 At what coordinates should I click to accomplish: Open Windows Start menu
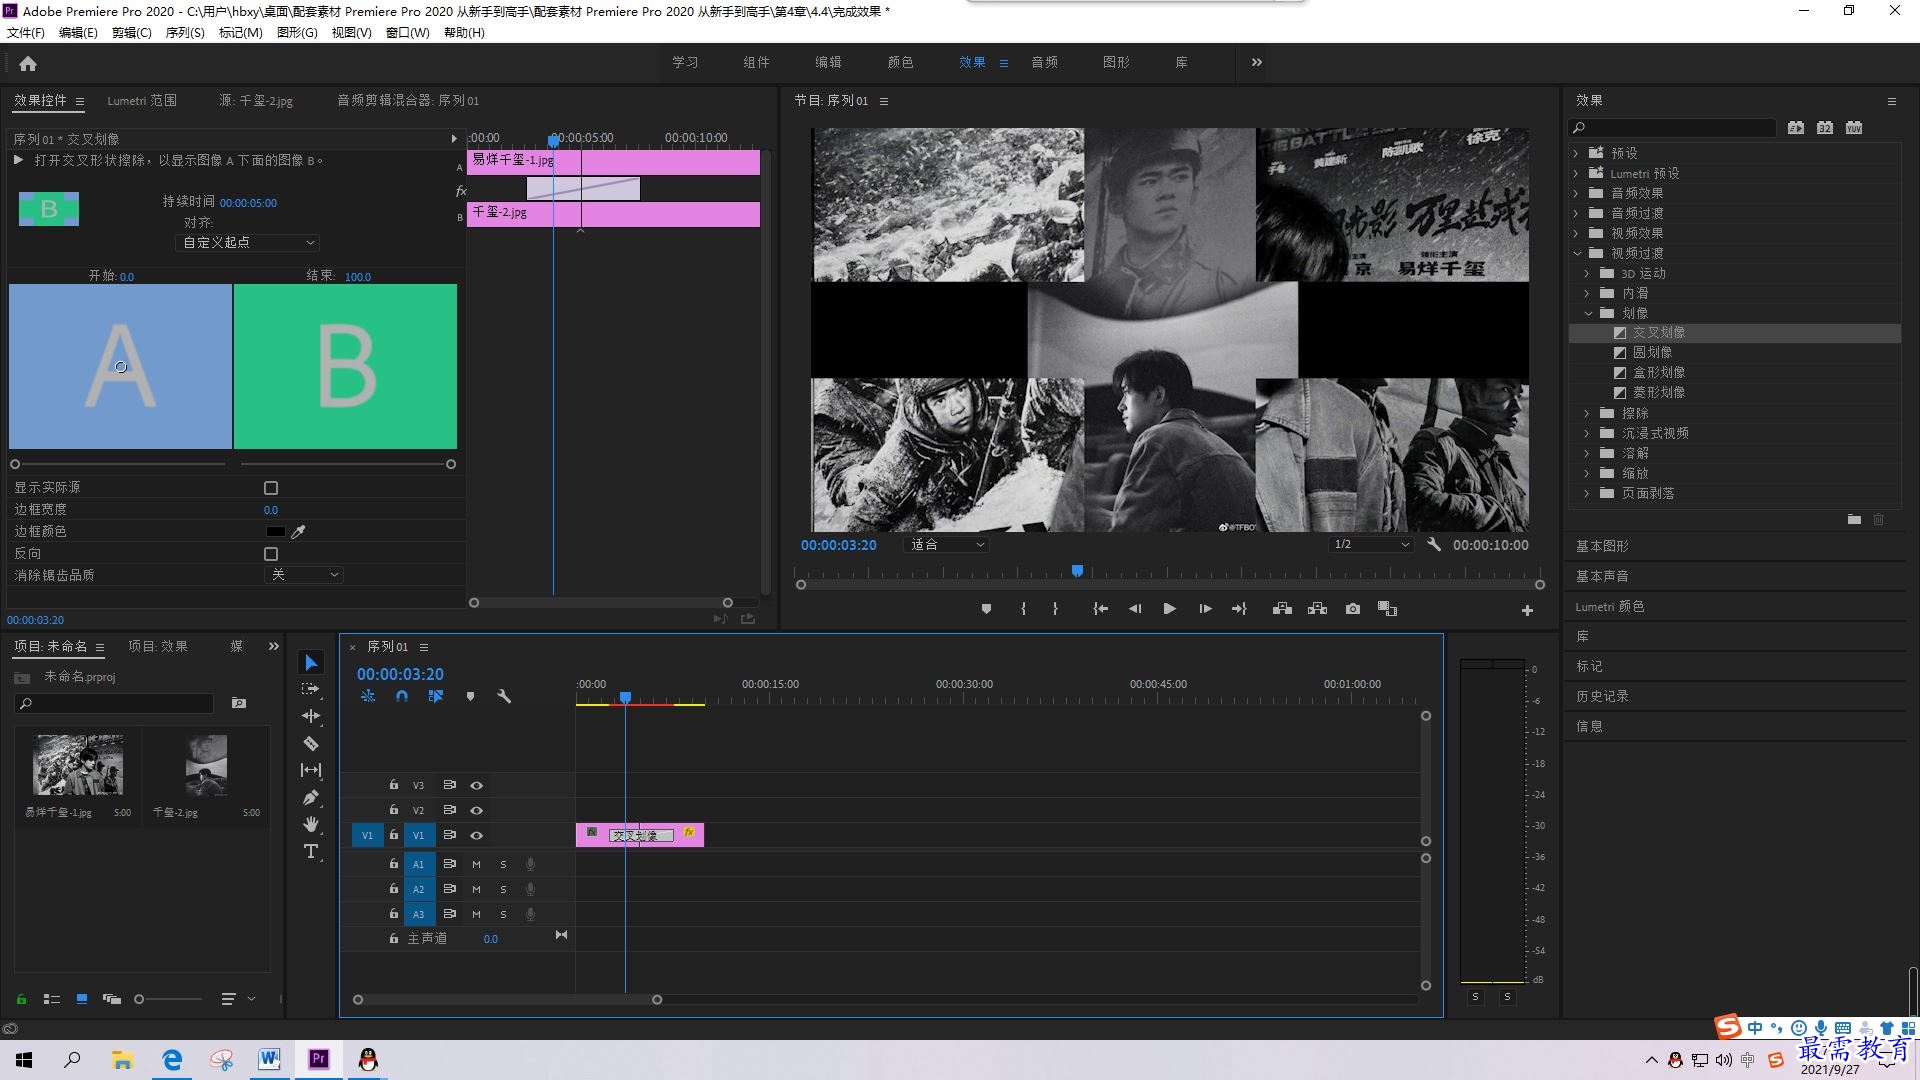click(x=24, y=1060)
